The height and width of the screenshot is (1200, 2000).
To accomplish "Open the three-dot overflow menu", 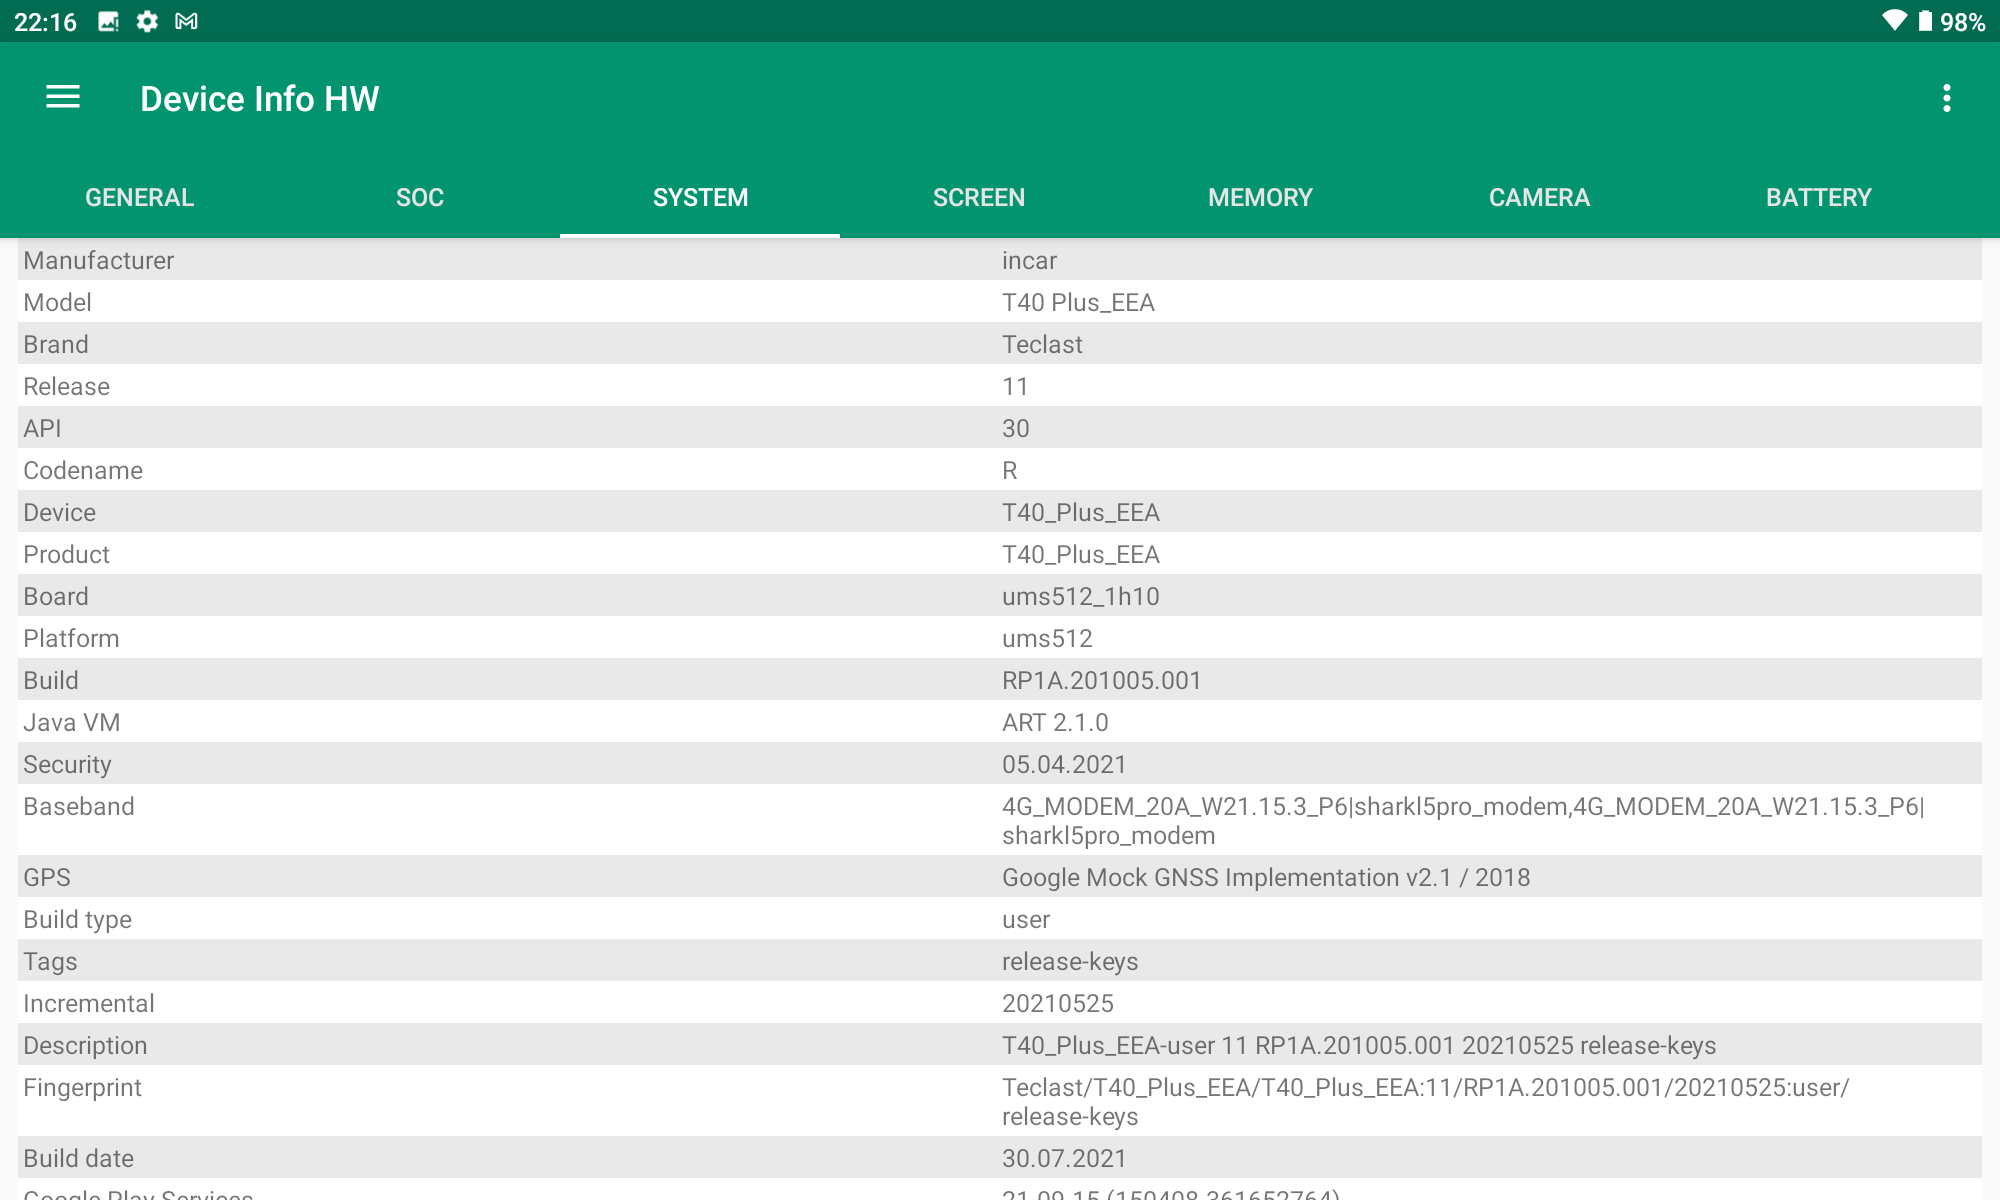I will [x=1946, y=98].
